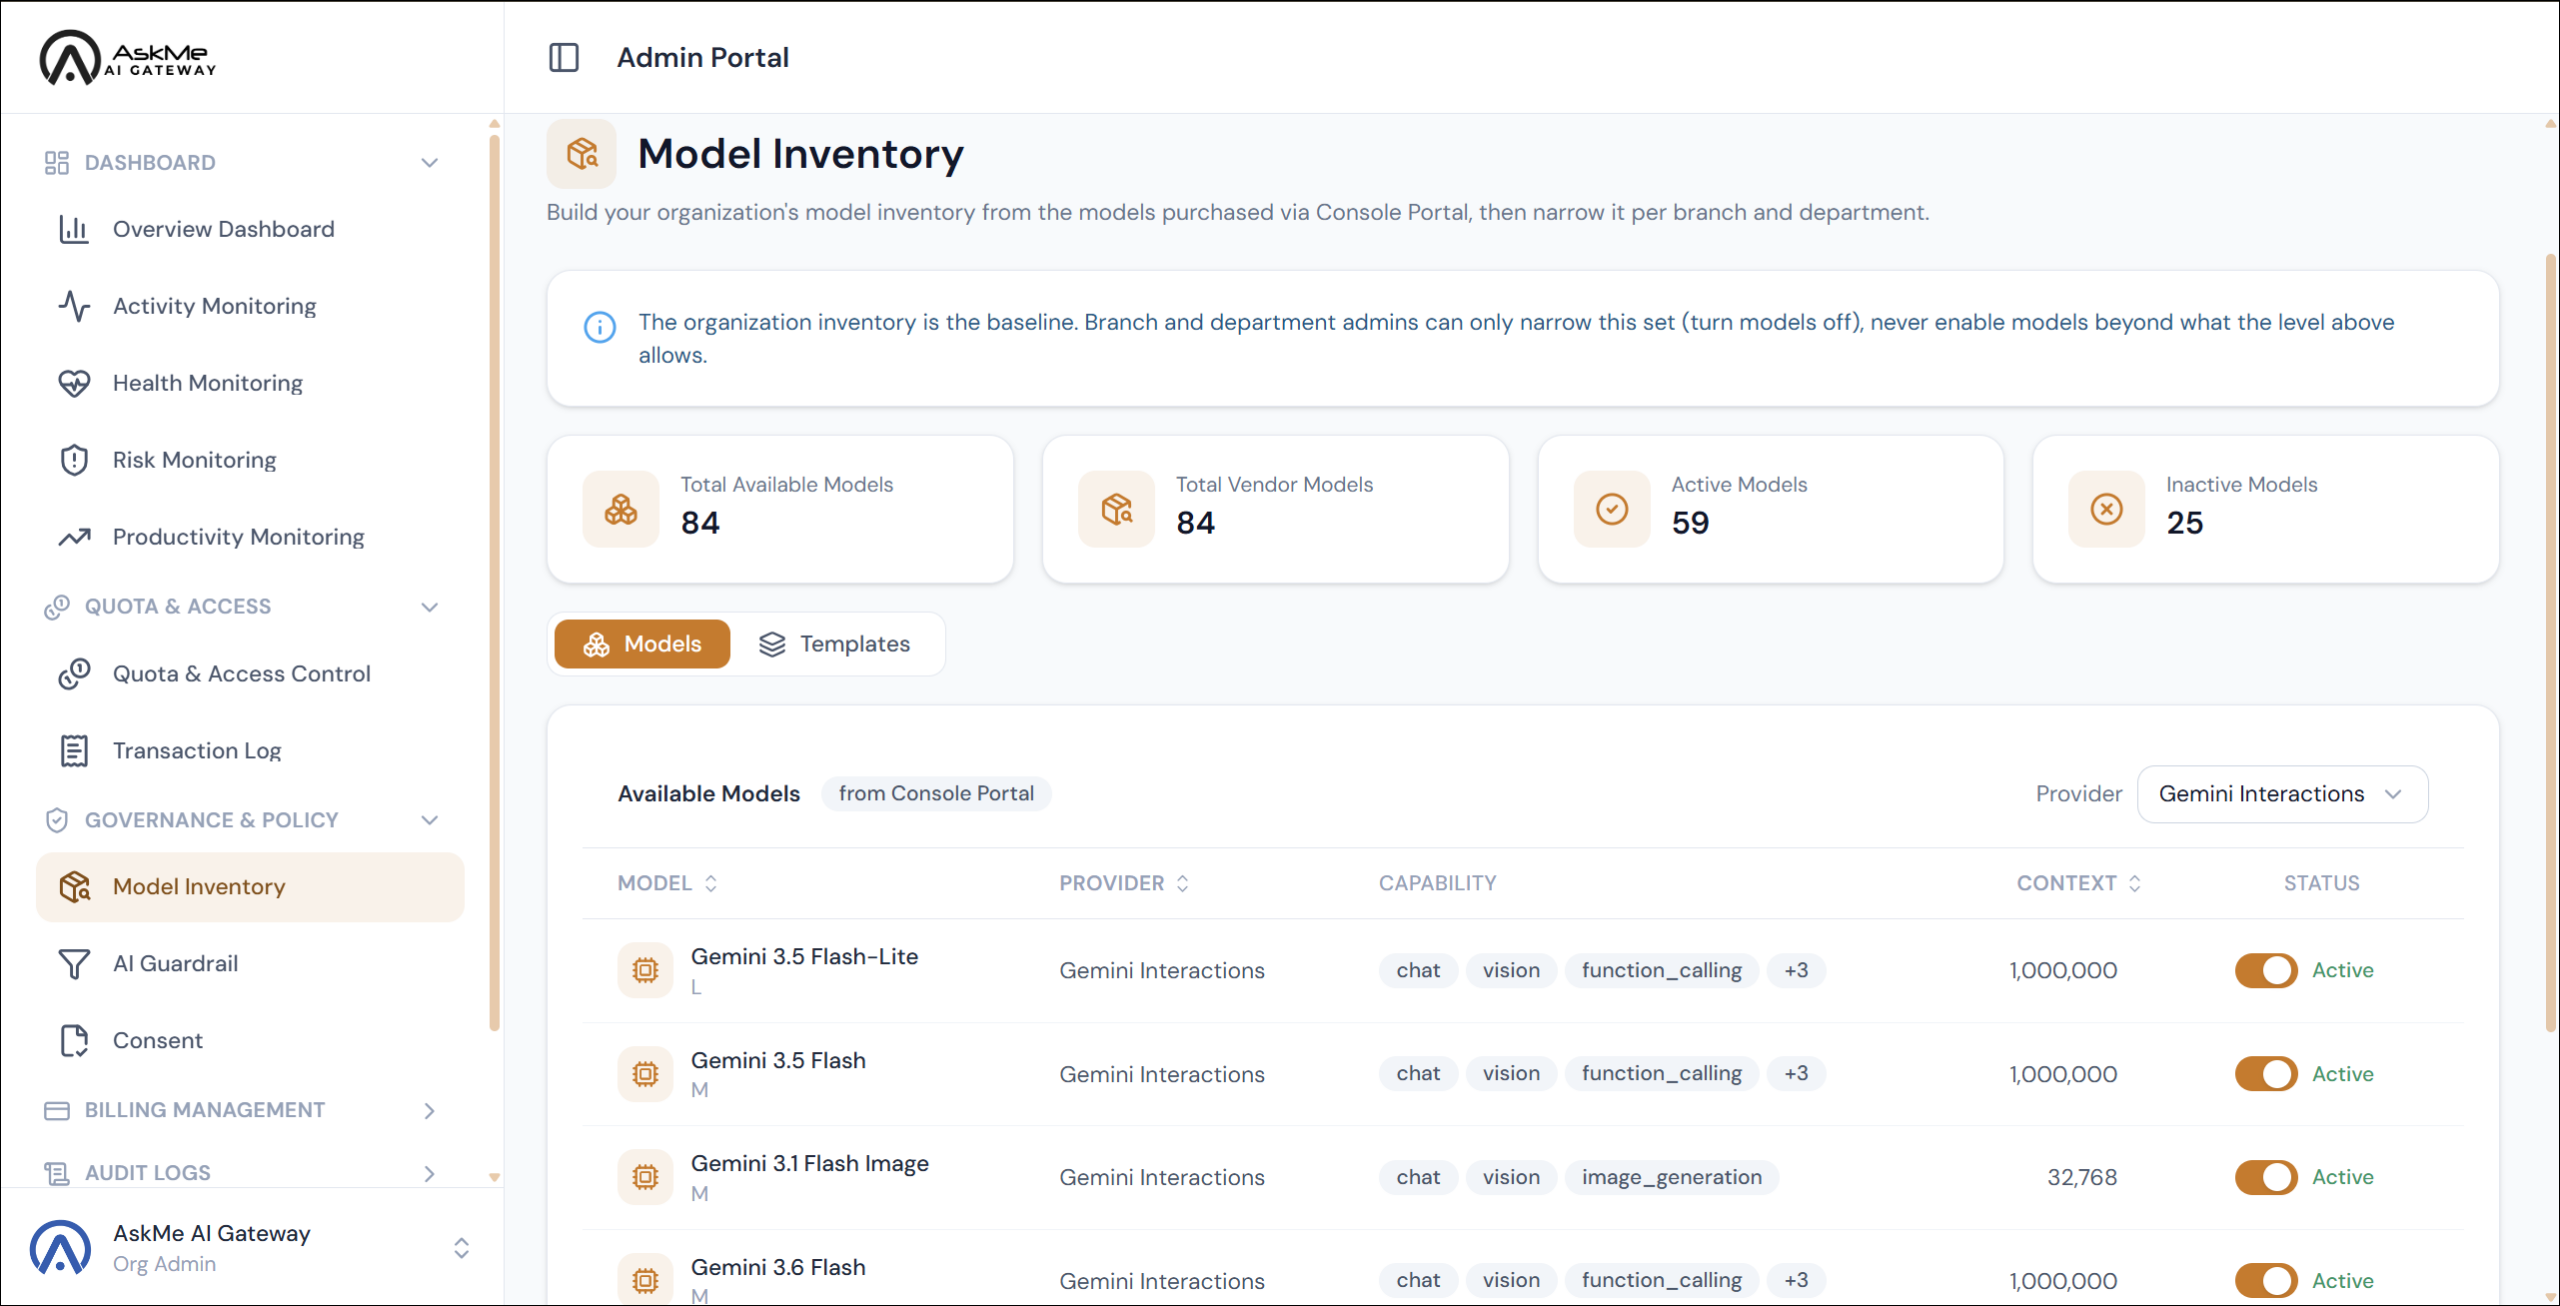Go to Activity Monitoring page
Screen dimensions: 2560x1306
[250, 306]
